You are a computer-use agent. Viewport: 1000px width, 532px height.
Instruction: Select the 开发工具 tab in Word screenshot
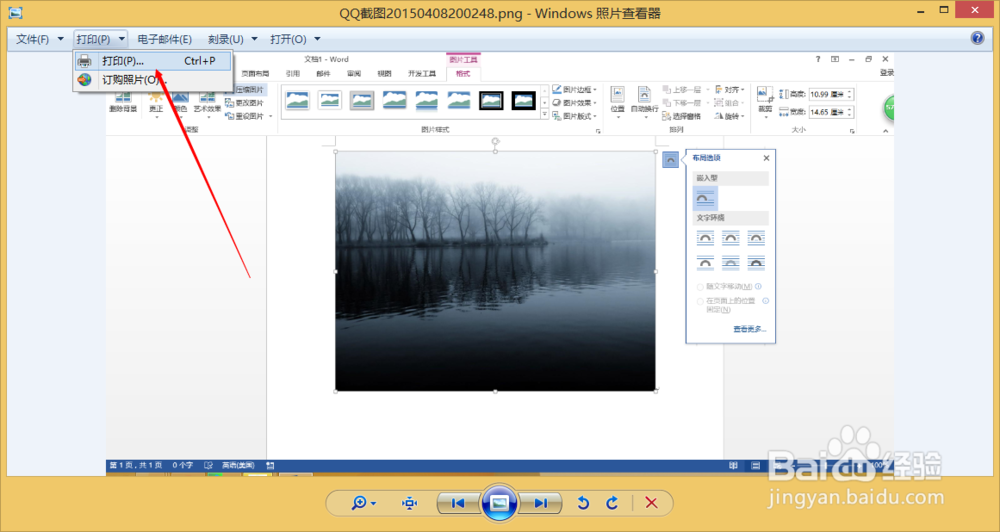(422, 74)
